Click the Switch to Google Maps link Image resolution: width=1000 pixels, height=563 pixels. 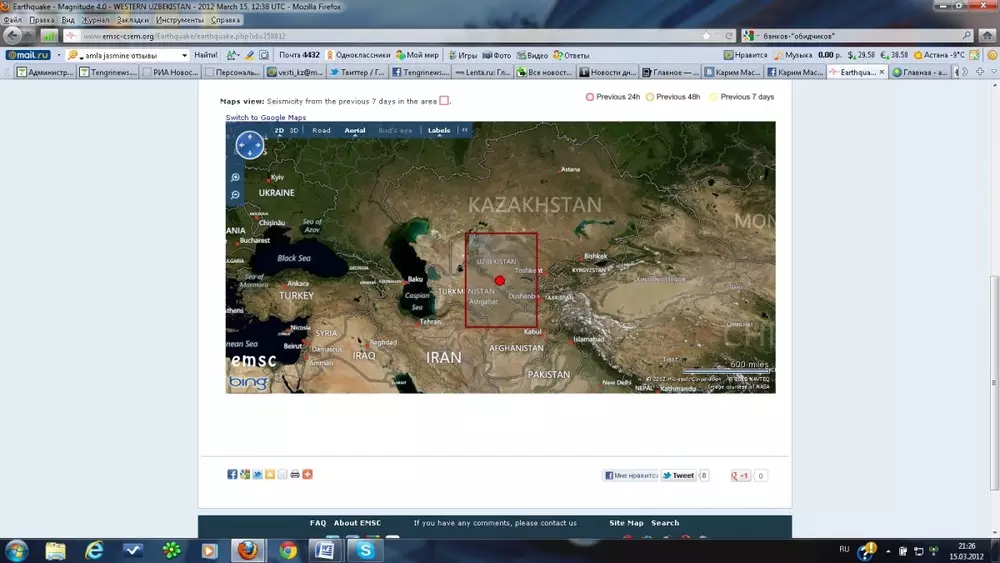click(266, 118)
